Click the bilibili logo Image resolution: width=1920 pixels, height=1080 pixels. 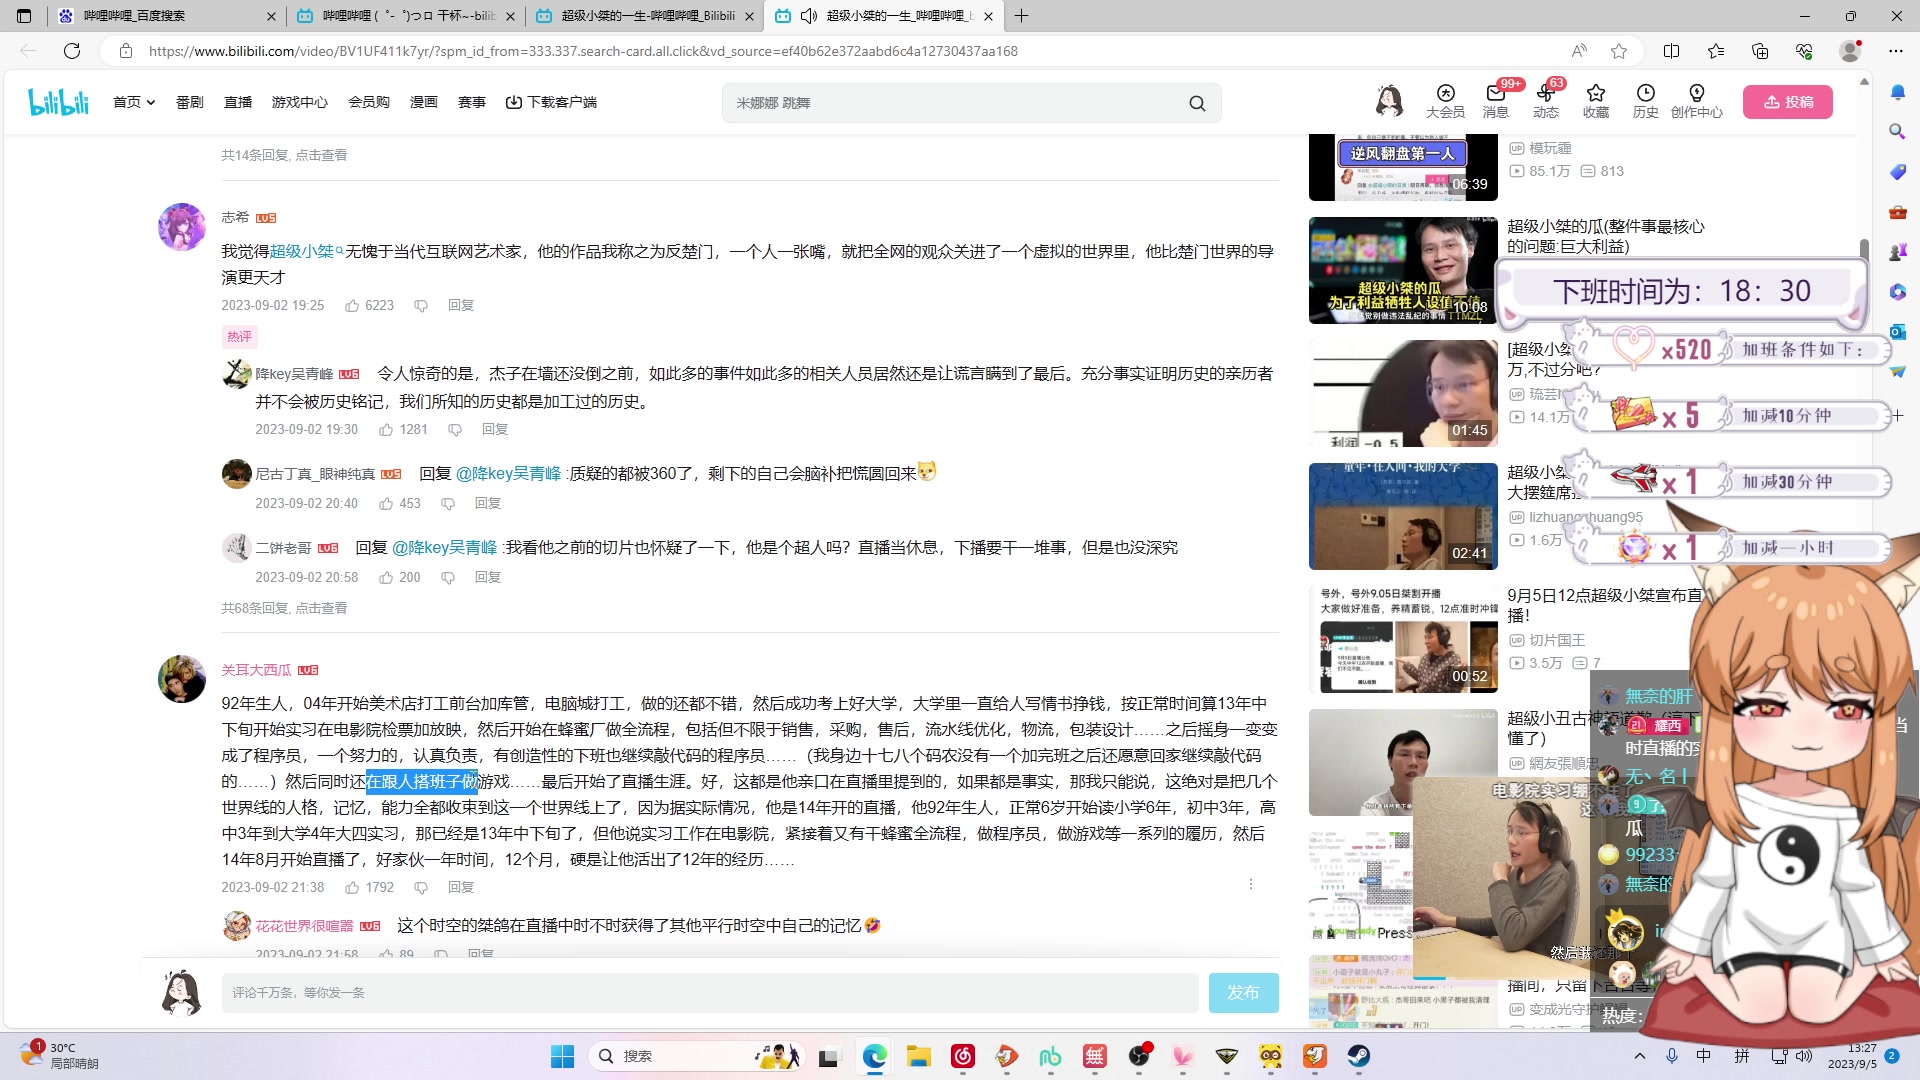pos(58,102)
